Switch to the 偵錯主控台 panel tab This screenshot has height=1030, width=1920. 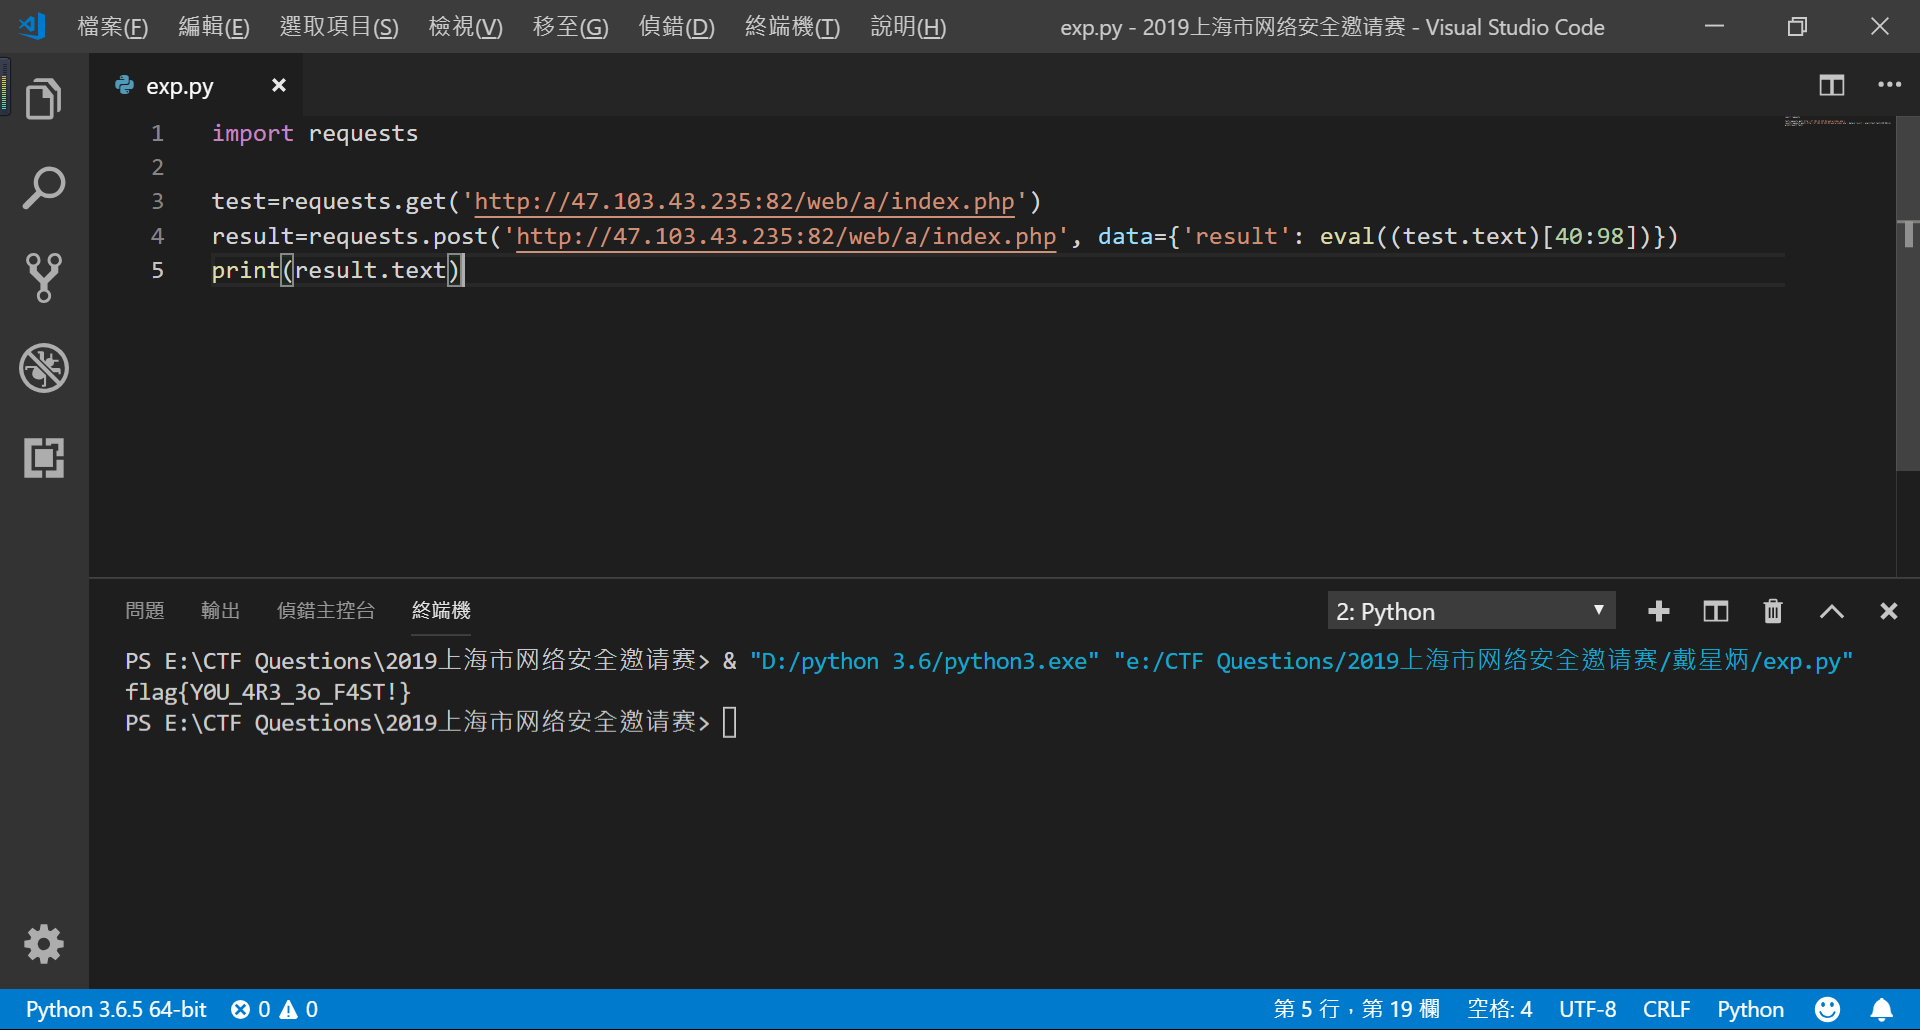pos(326,610)
